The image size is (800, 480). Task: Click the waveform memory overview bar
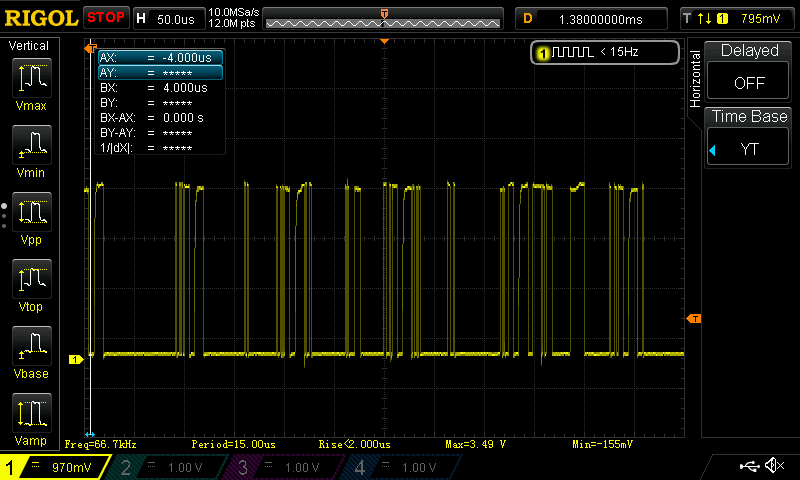click(x=383, y=19)
